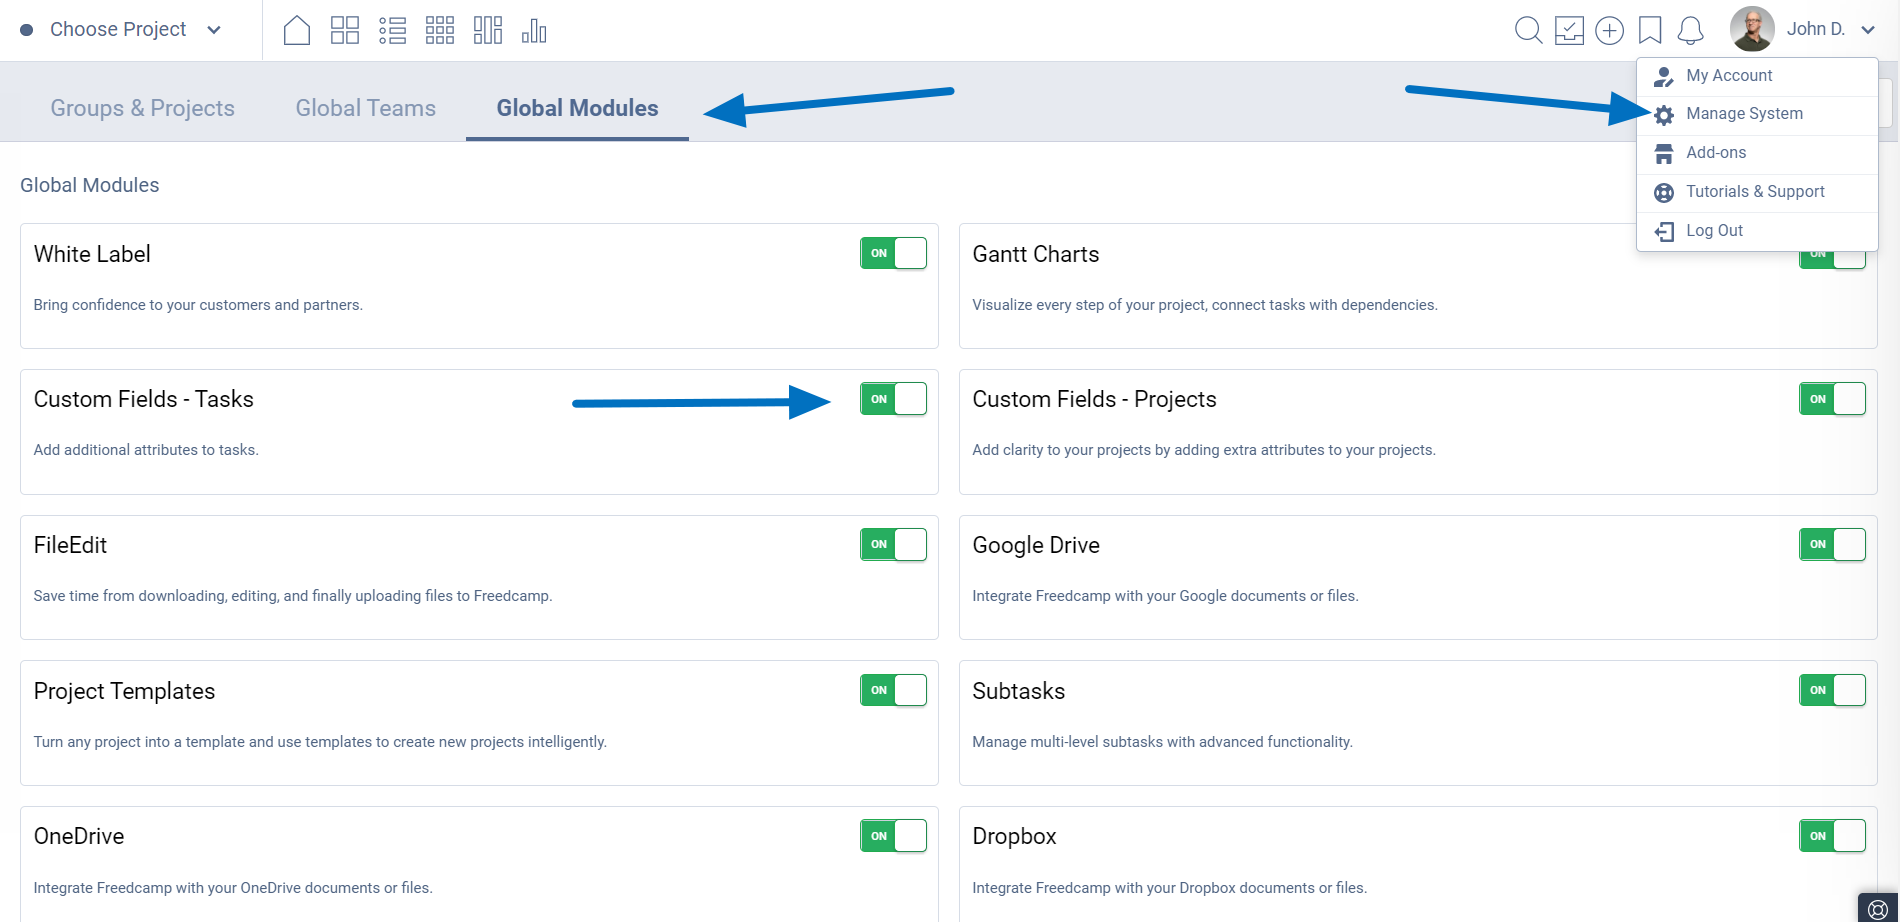Open the bookmarks icon in header

pos(1650,30)
